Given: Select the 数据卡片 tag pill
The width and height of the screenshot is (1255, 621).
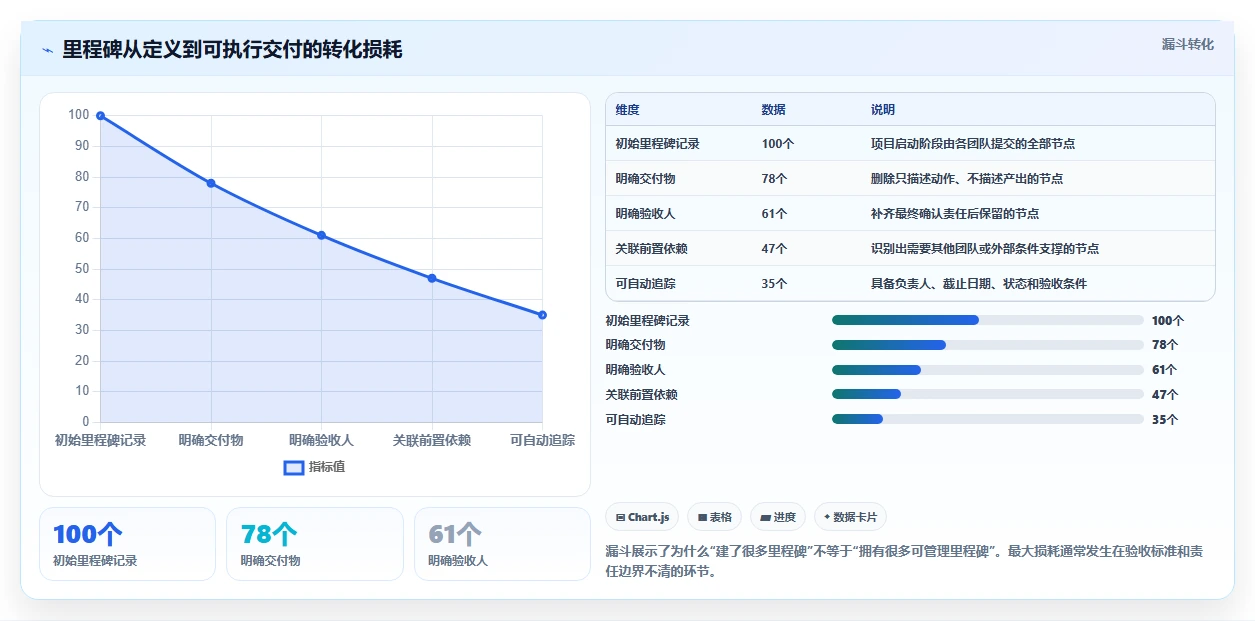Looking at the screenshot, I should point(850,517).
